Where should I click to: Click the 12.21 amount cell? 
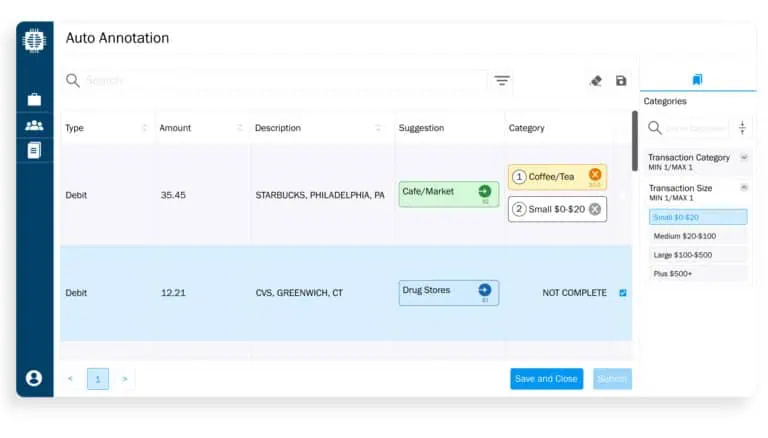tap(173, 292)
